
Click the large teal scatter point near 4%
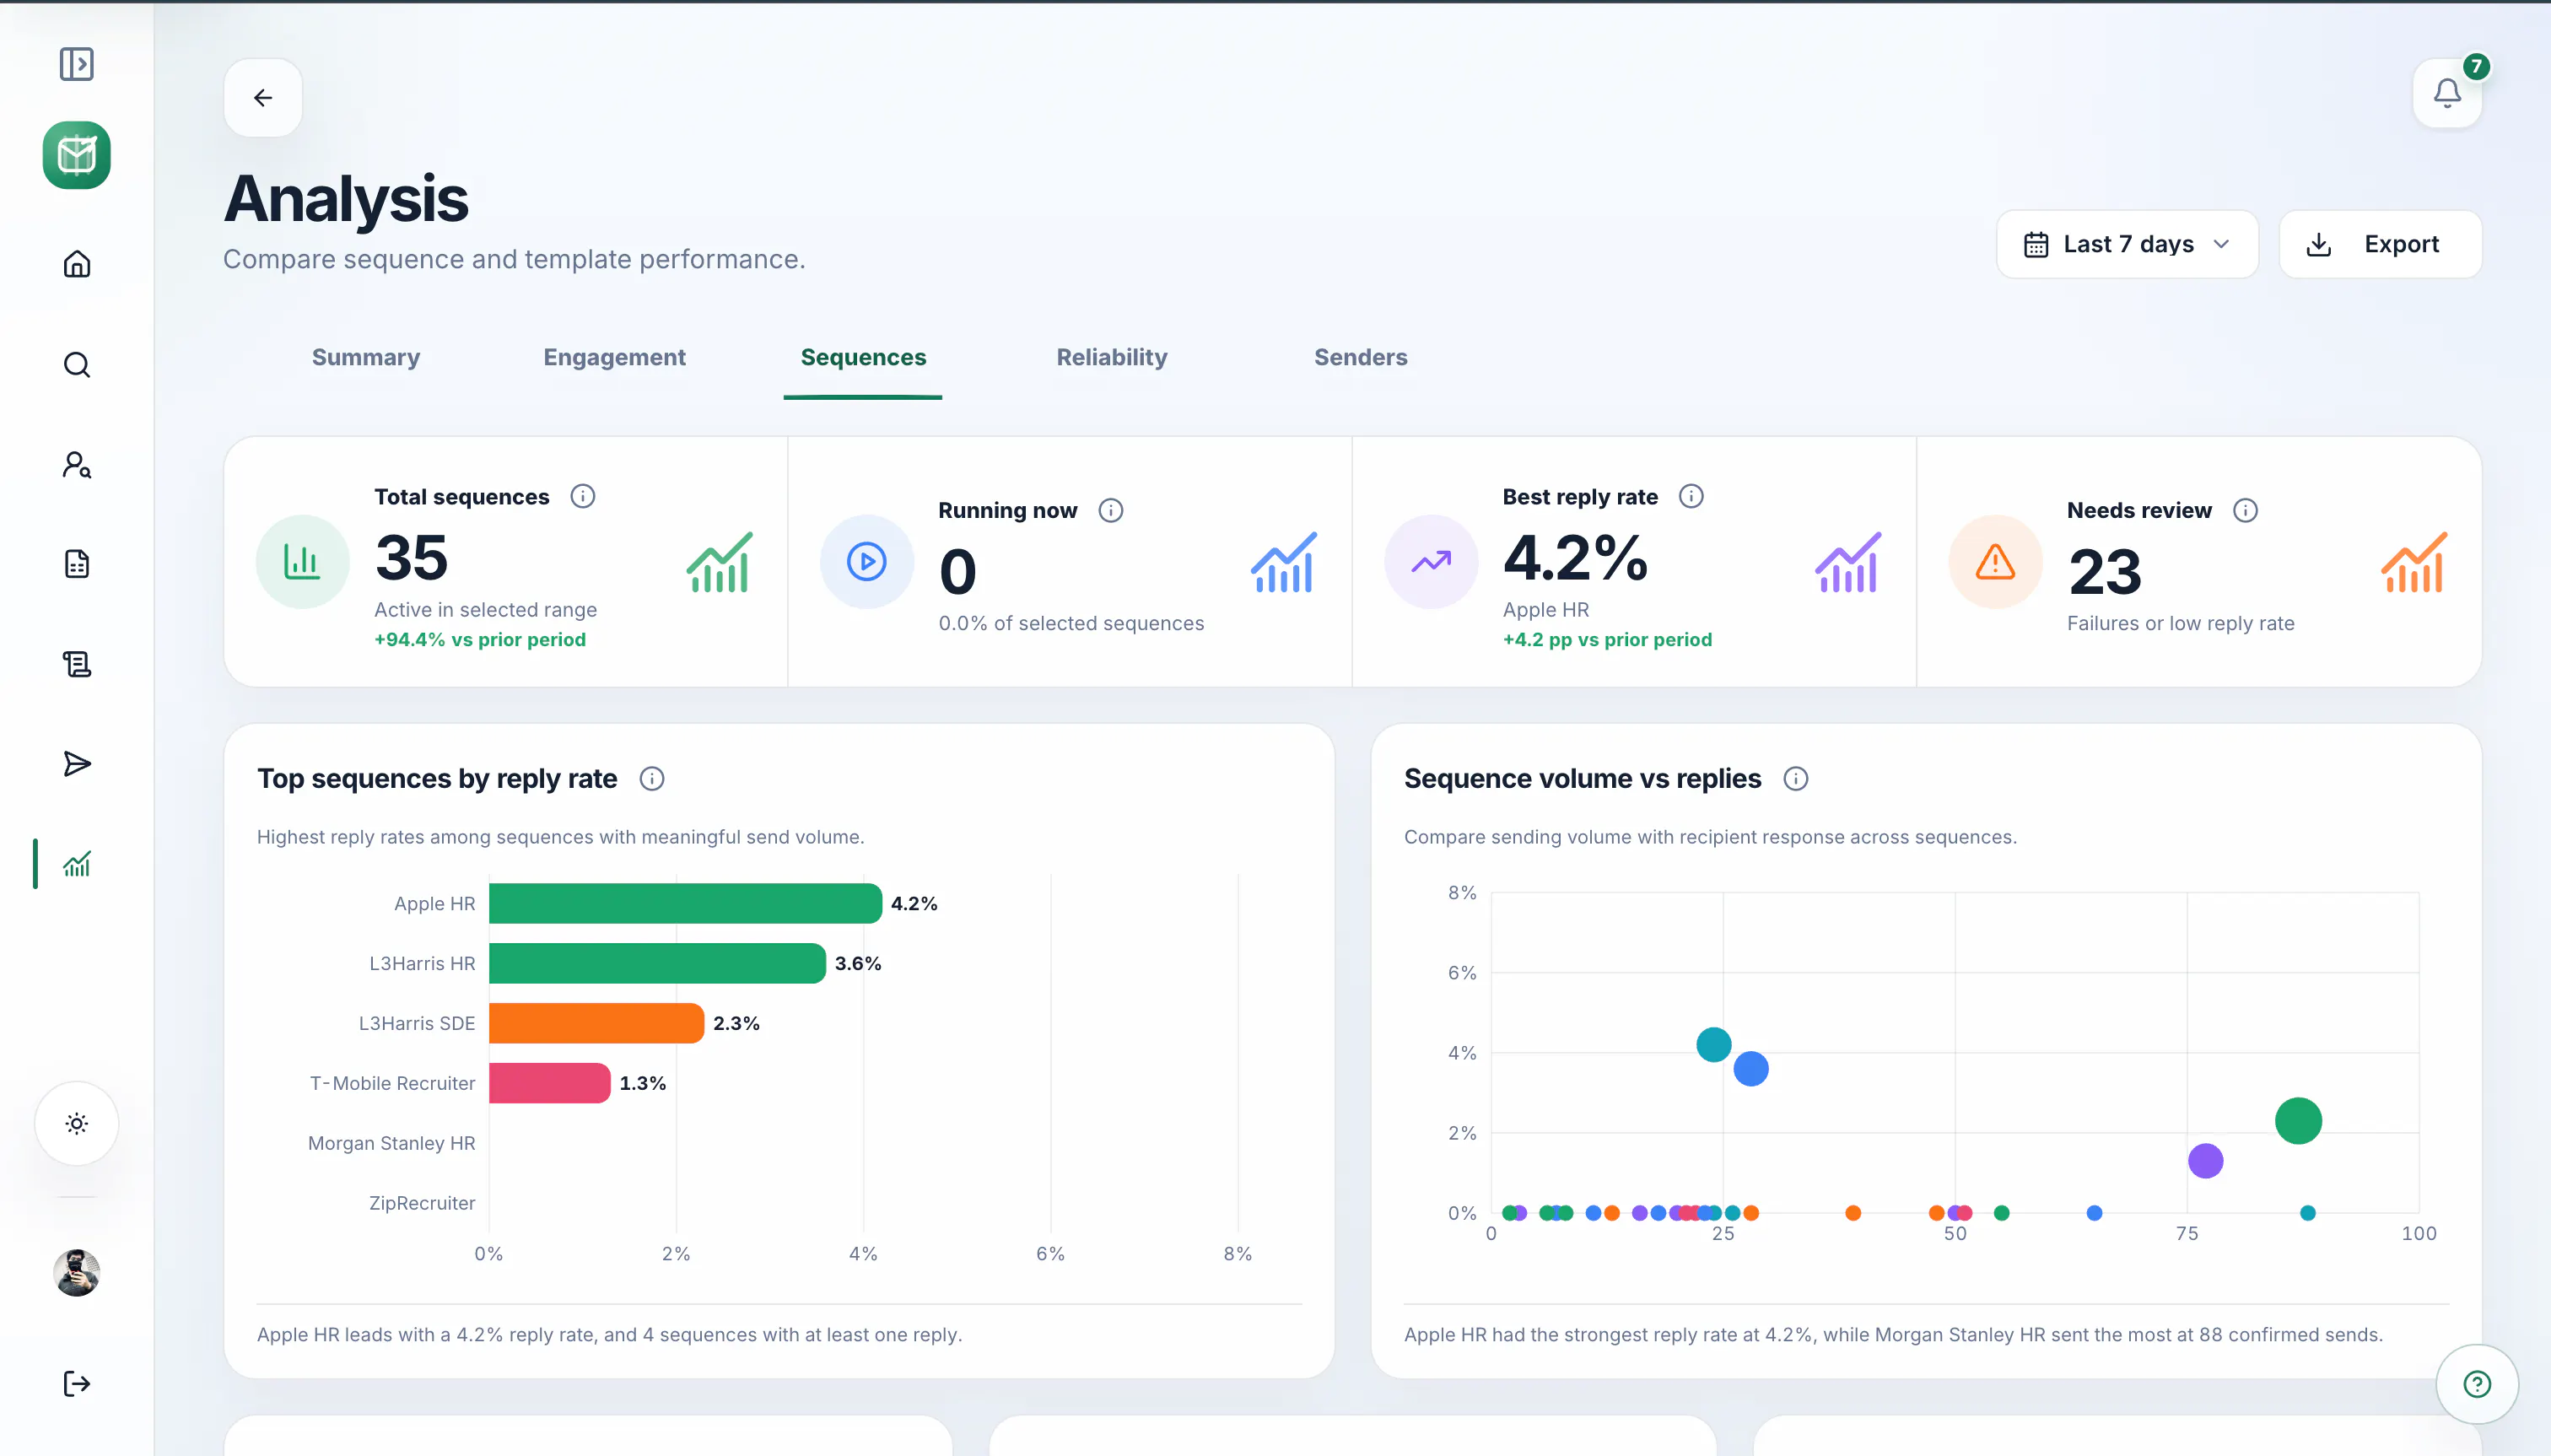coord(1713,1044)
